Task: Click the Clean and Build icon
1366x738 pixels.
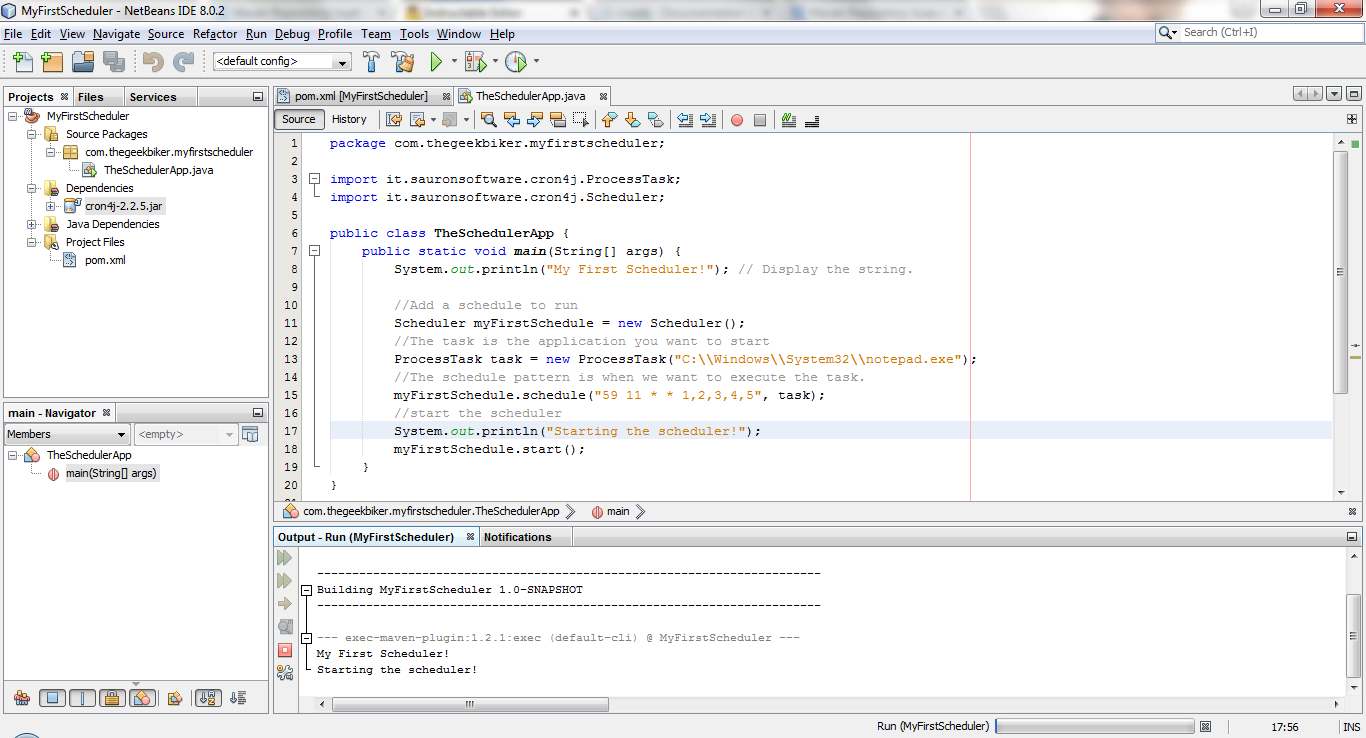Action: [403, 62]
